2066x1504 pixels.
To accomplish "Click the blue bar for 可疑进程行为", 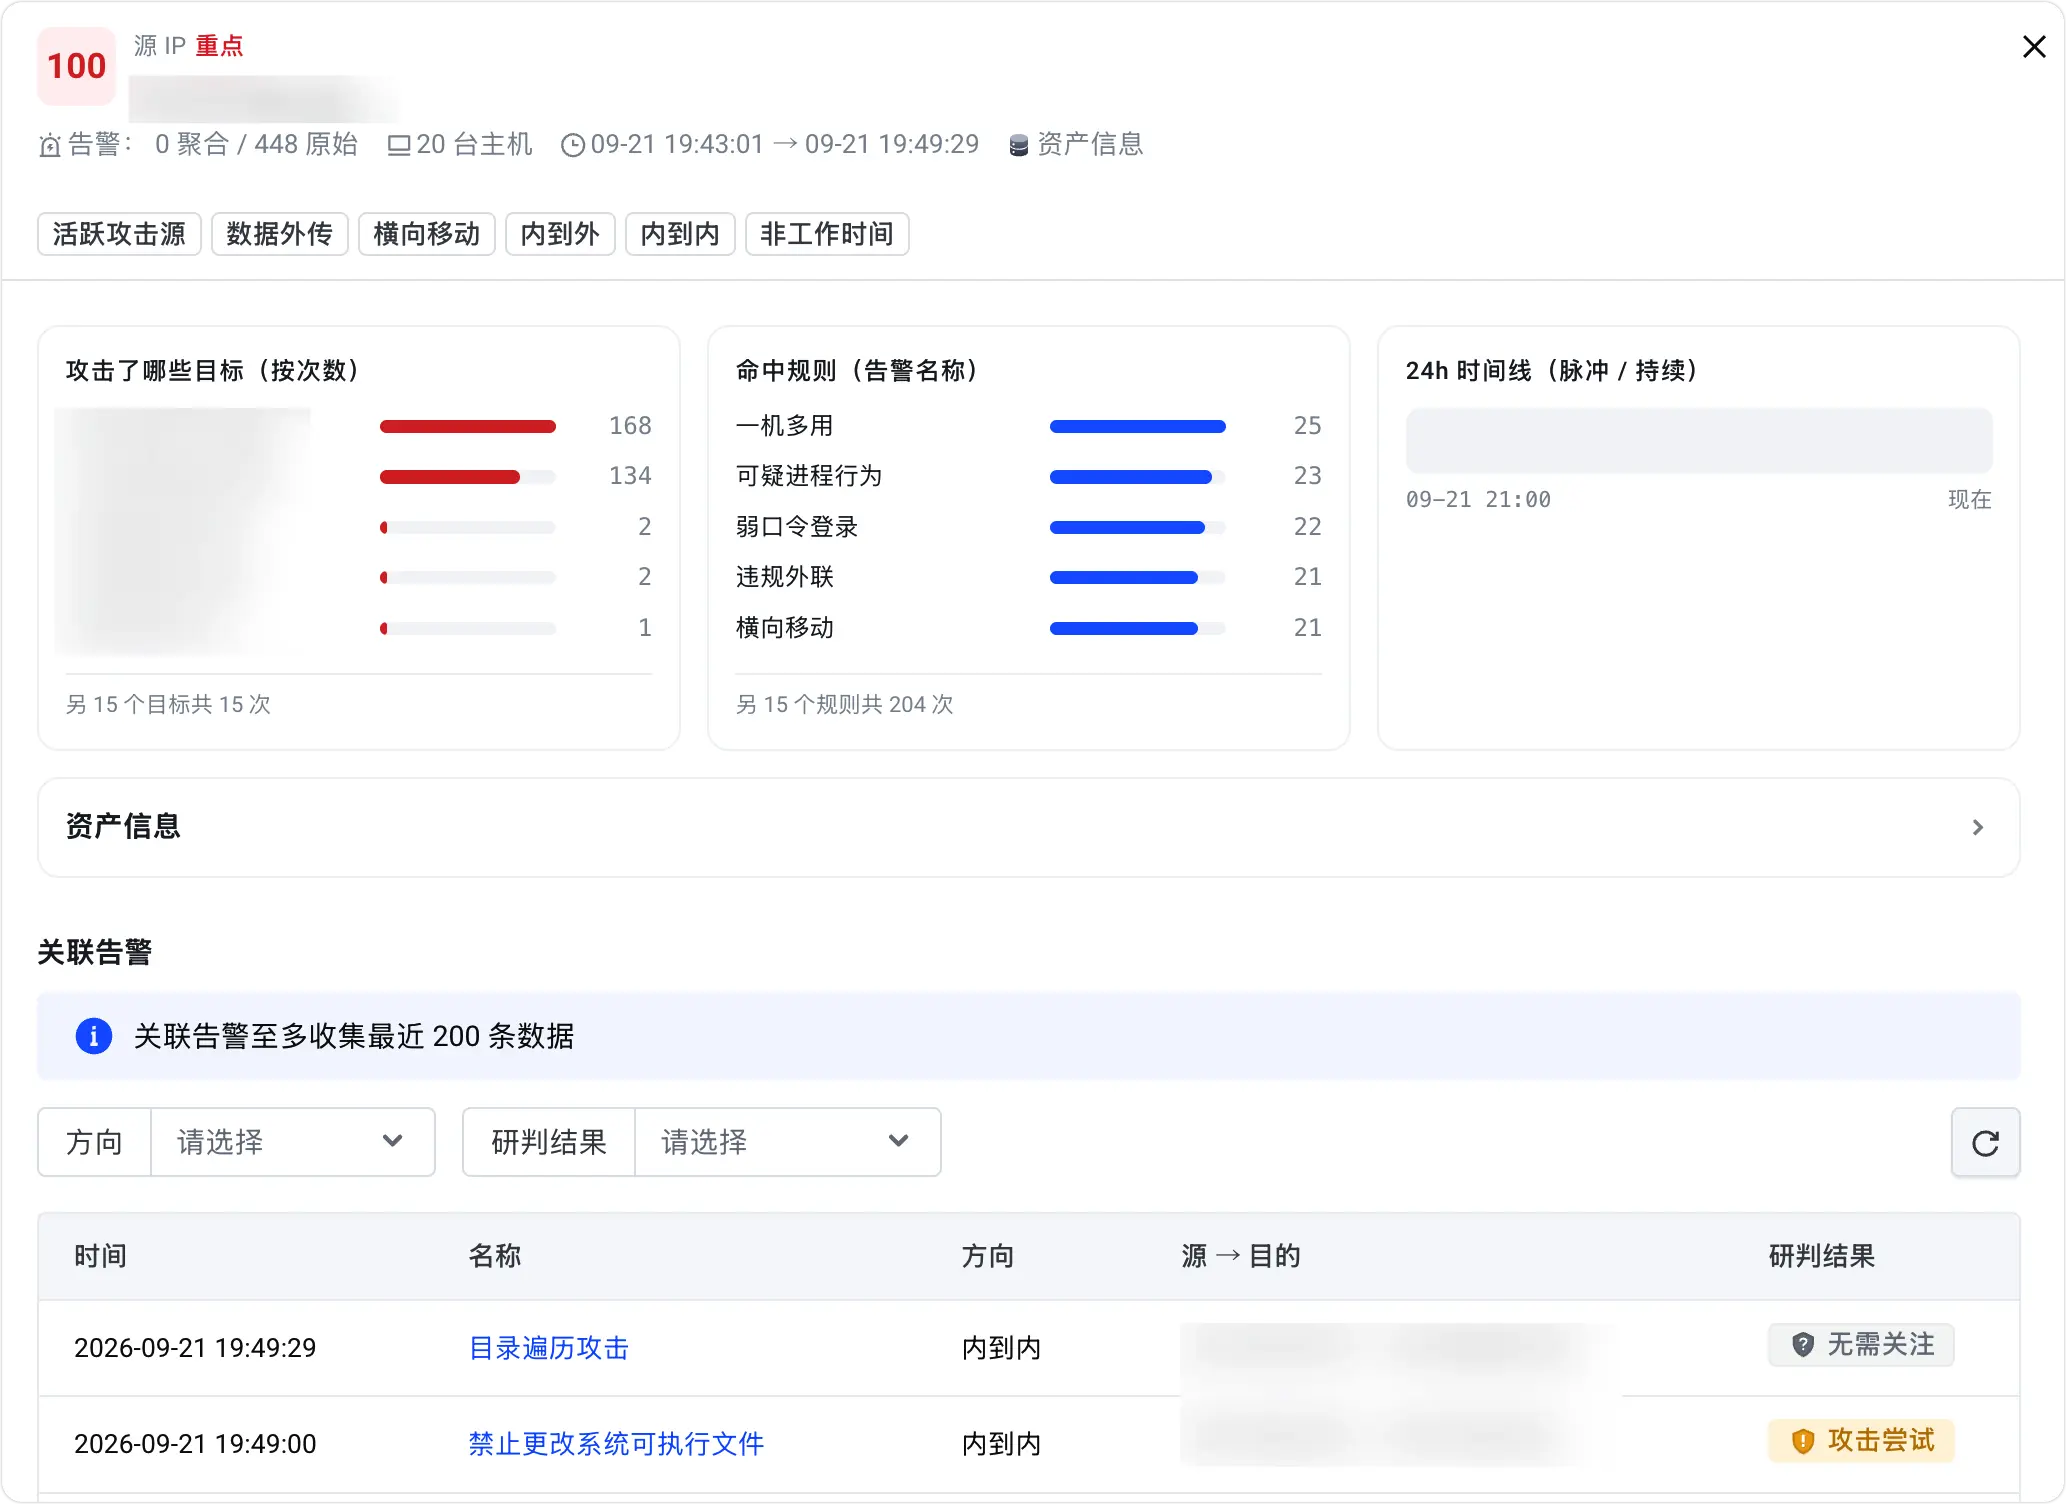I will (1131, 477).
